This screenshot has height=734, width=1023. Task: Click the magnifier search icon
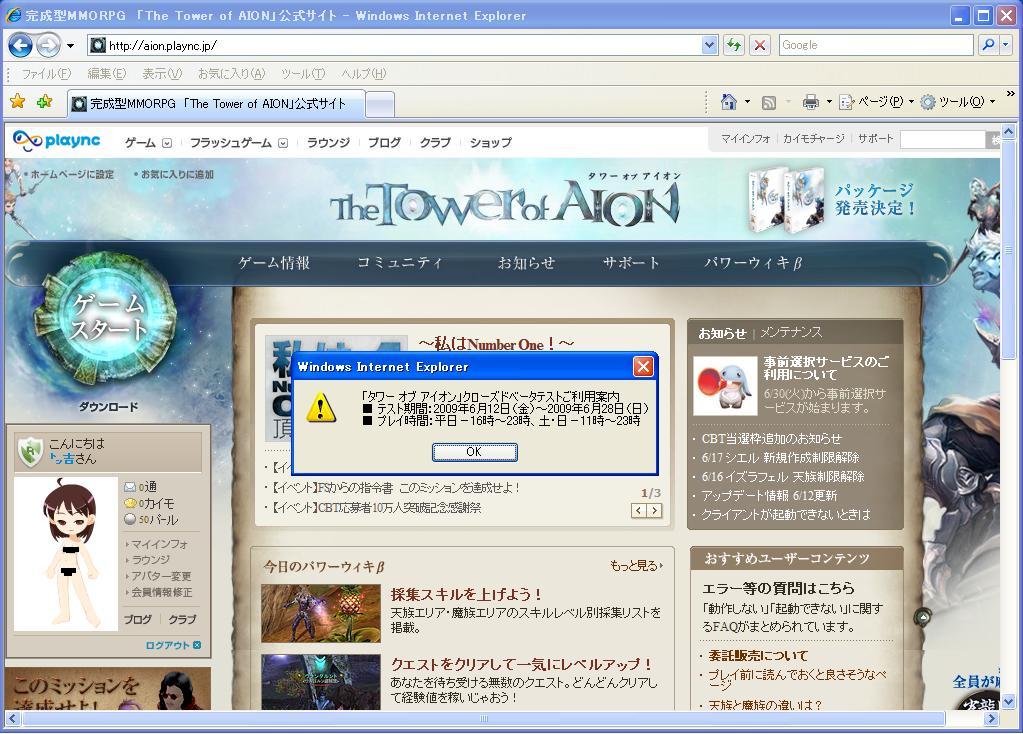coord(988,45)
